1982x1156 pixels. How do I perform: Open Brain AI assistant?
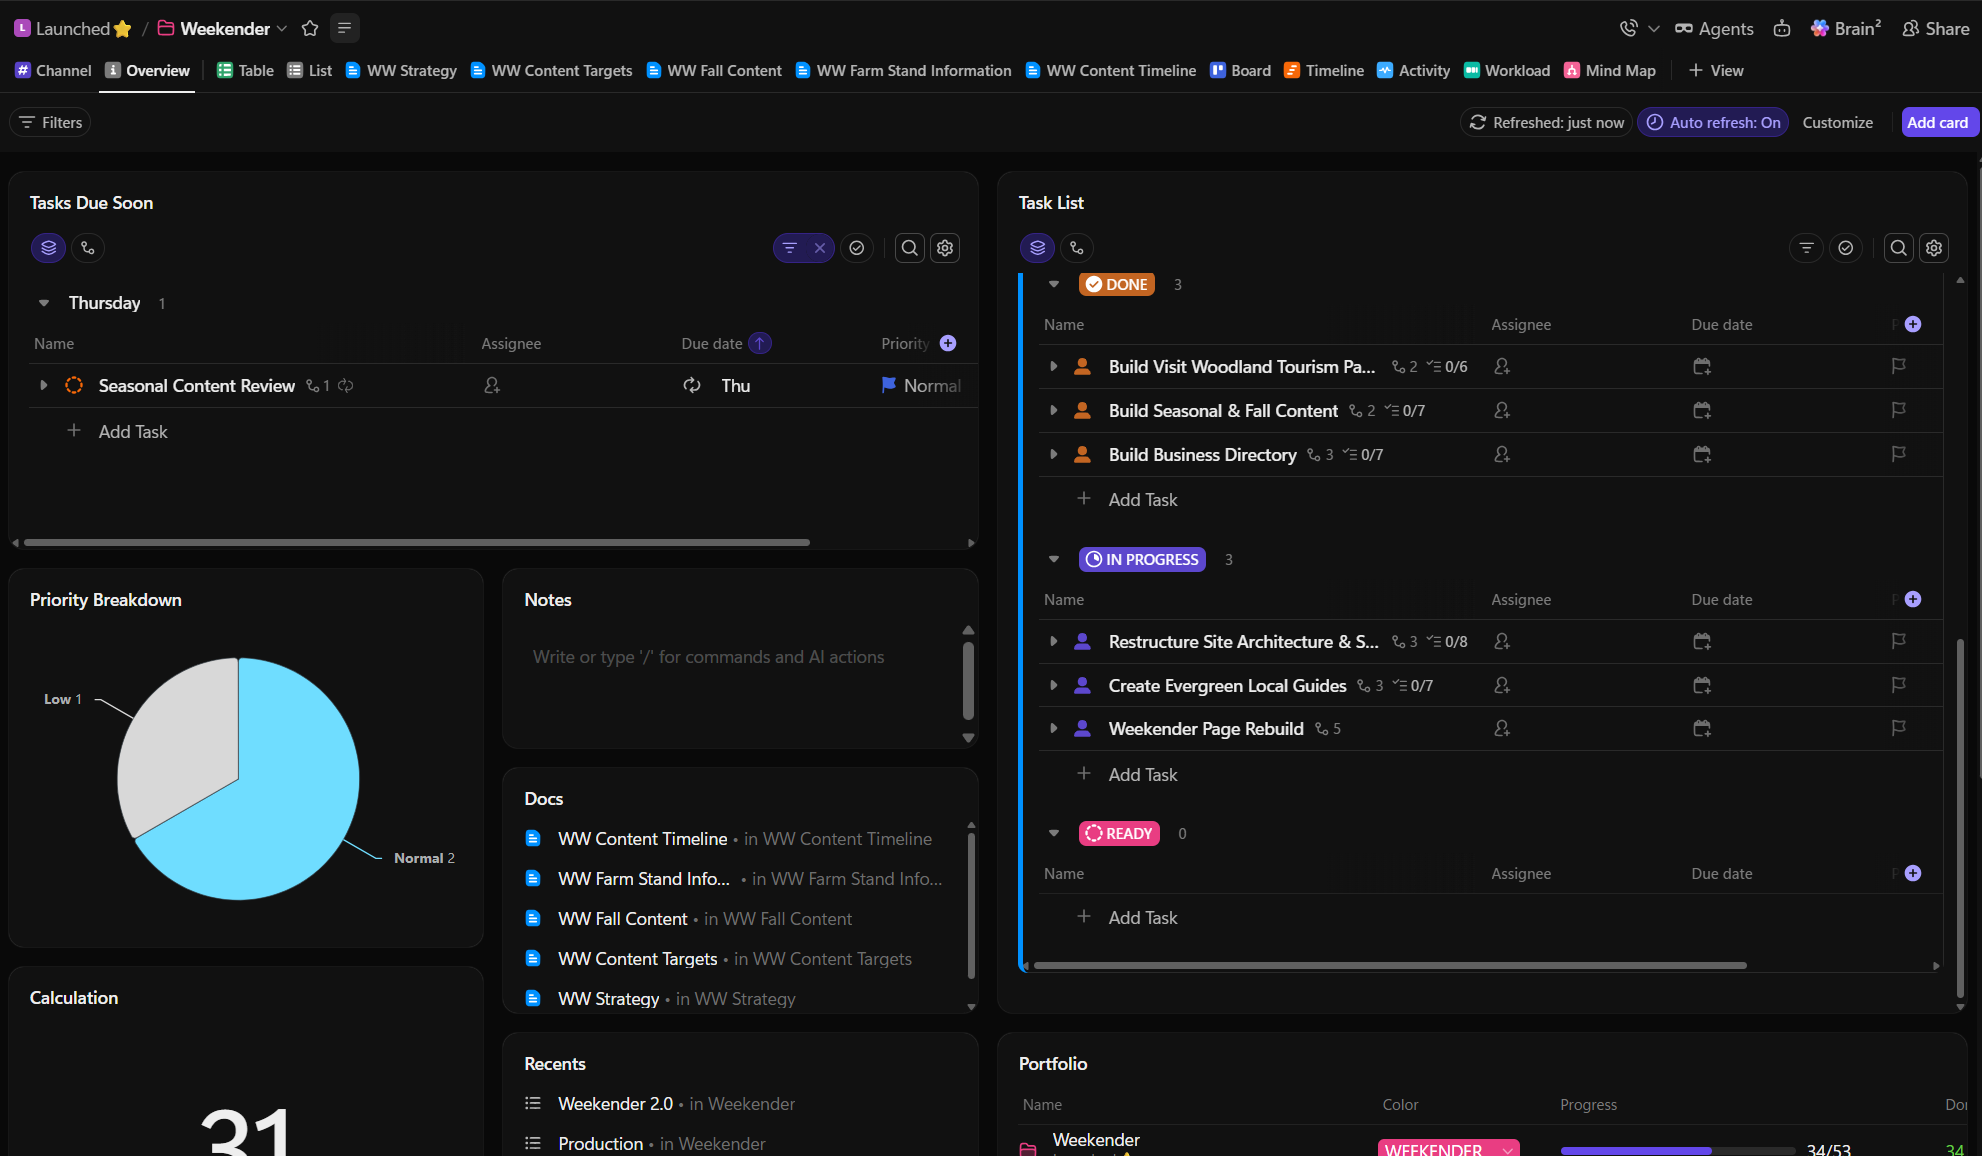coord(1846,28)
